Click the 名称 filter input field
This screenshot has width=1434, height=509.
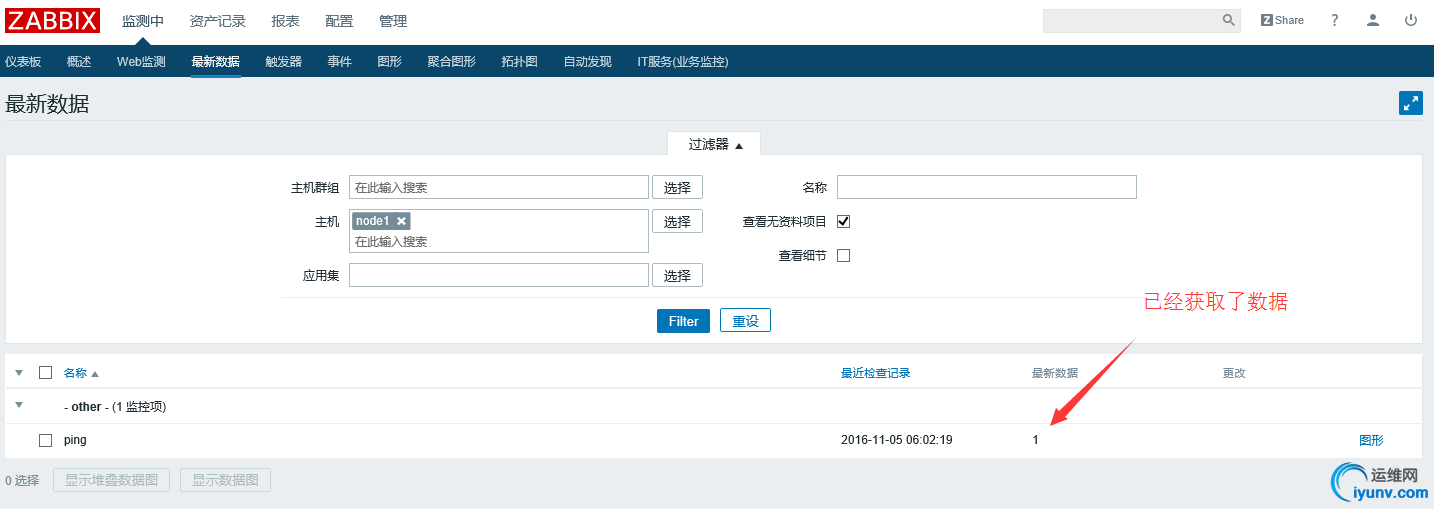(986, 187)
